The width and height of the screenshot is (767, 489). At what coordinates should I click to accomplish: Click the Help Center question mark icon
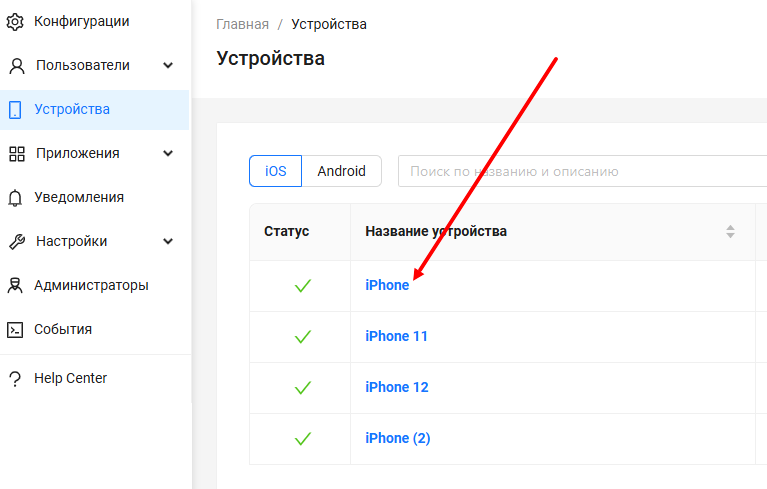click(x=15, y=379)
